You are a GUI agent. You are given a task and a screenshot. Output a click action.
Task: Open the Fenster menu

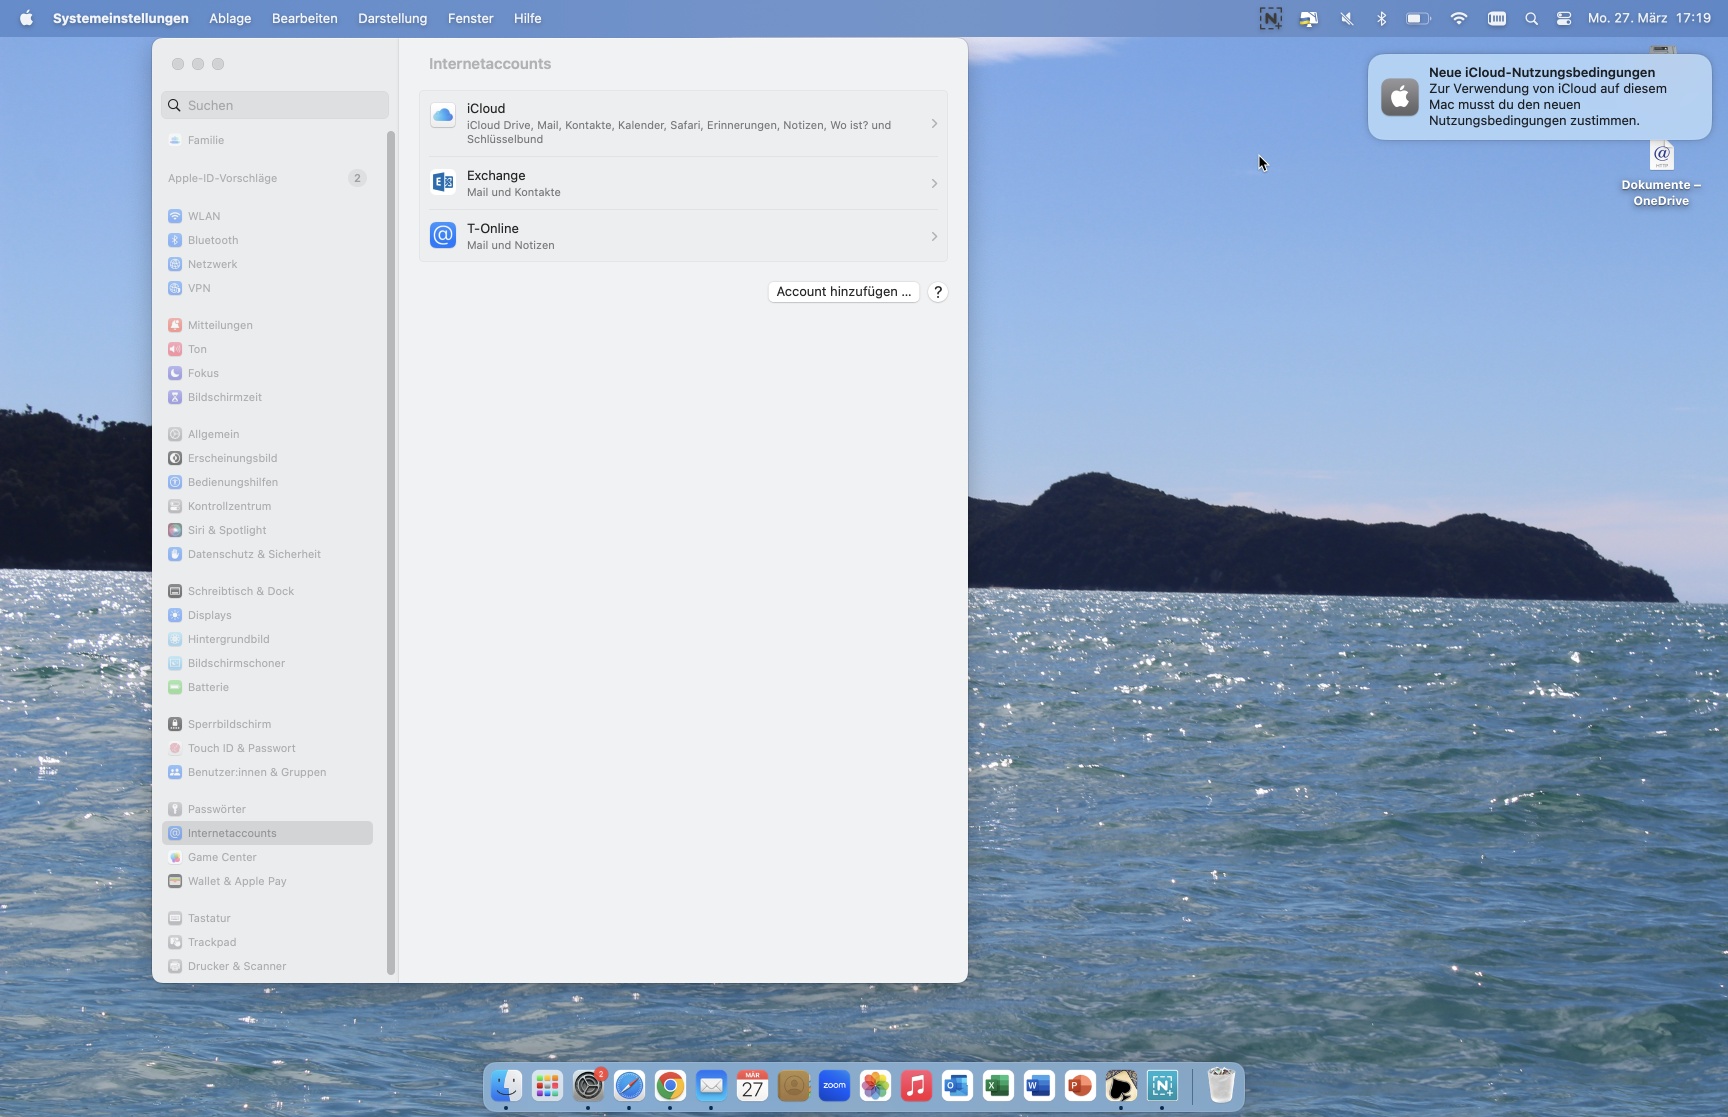coord(470,18)
